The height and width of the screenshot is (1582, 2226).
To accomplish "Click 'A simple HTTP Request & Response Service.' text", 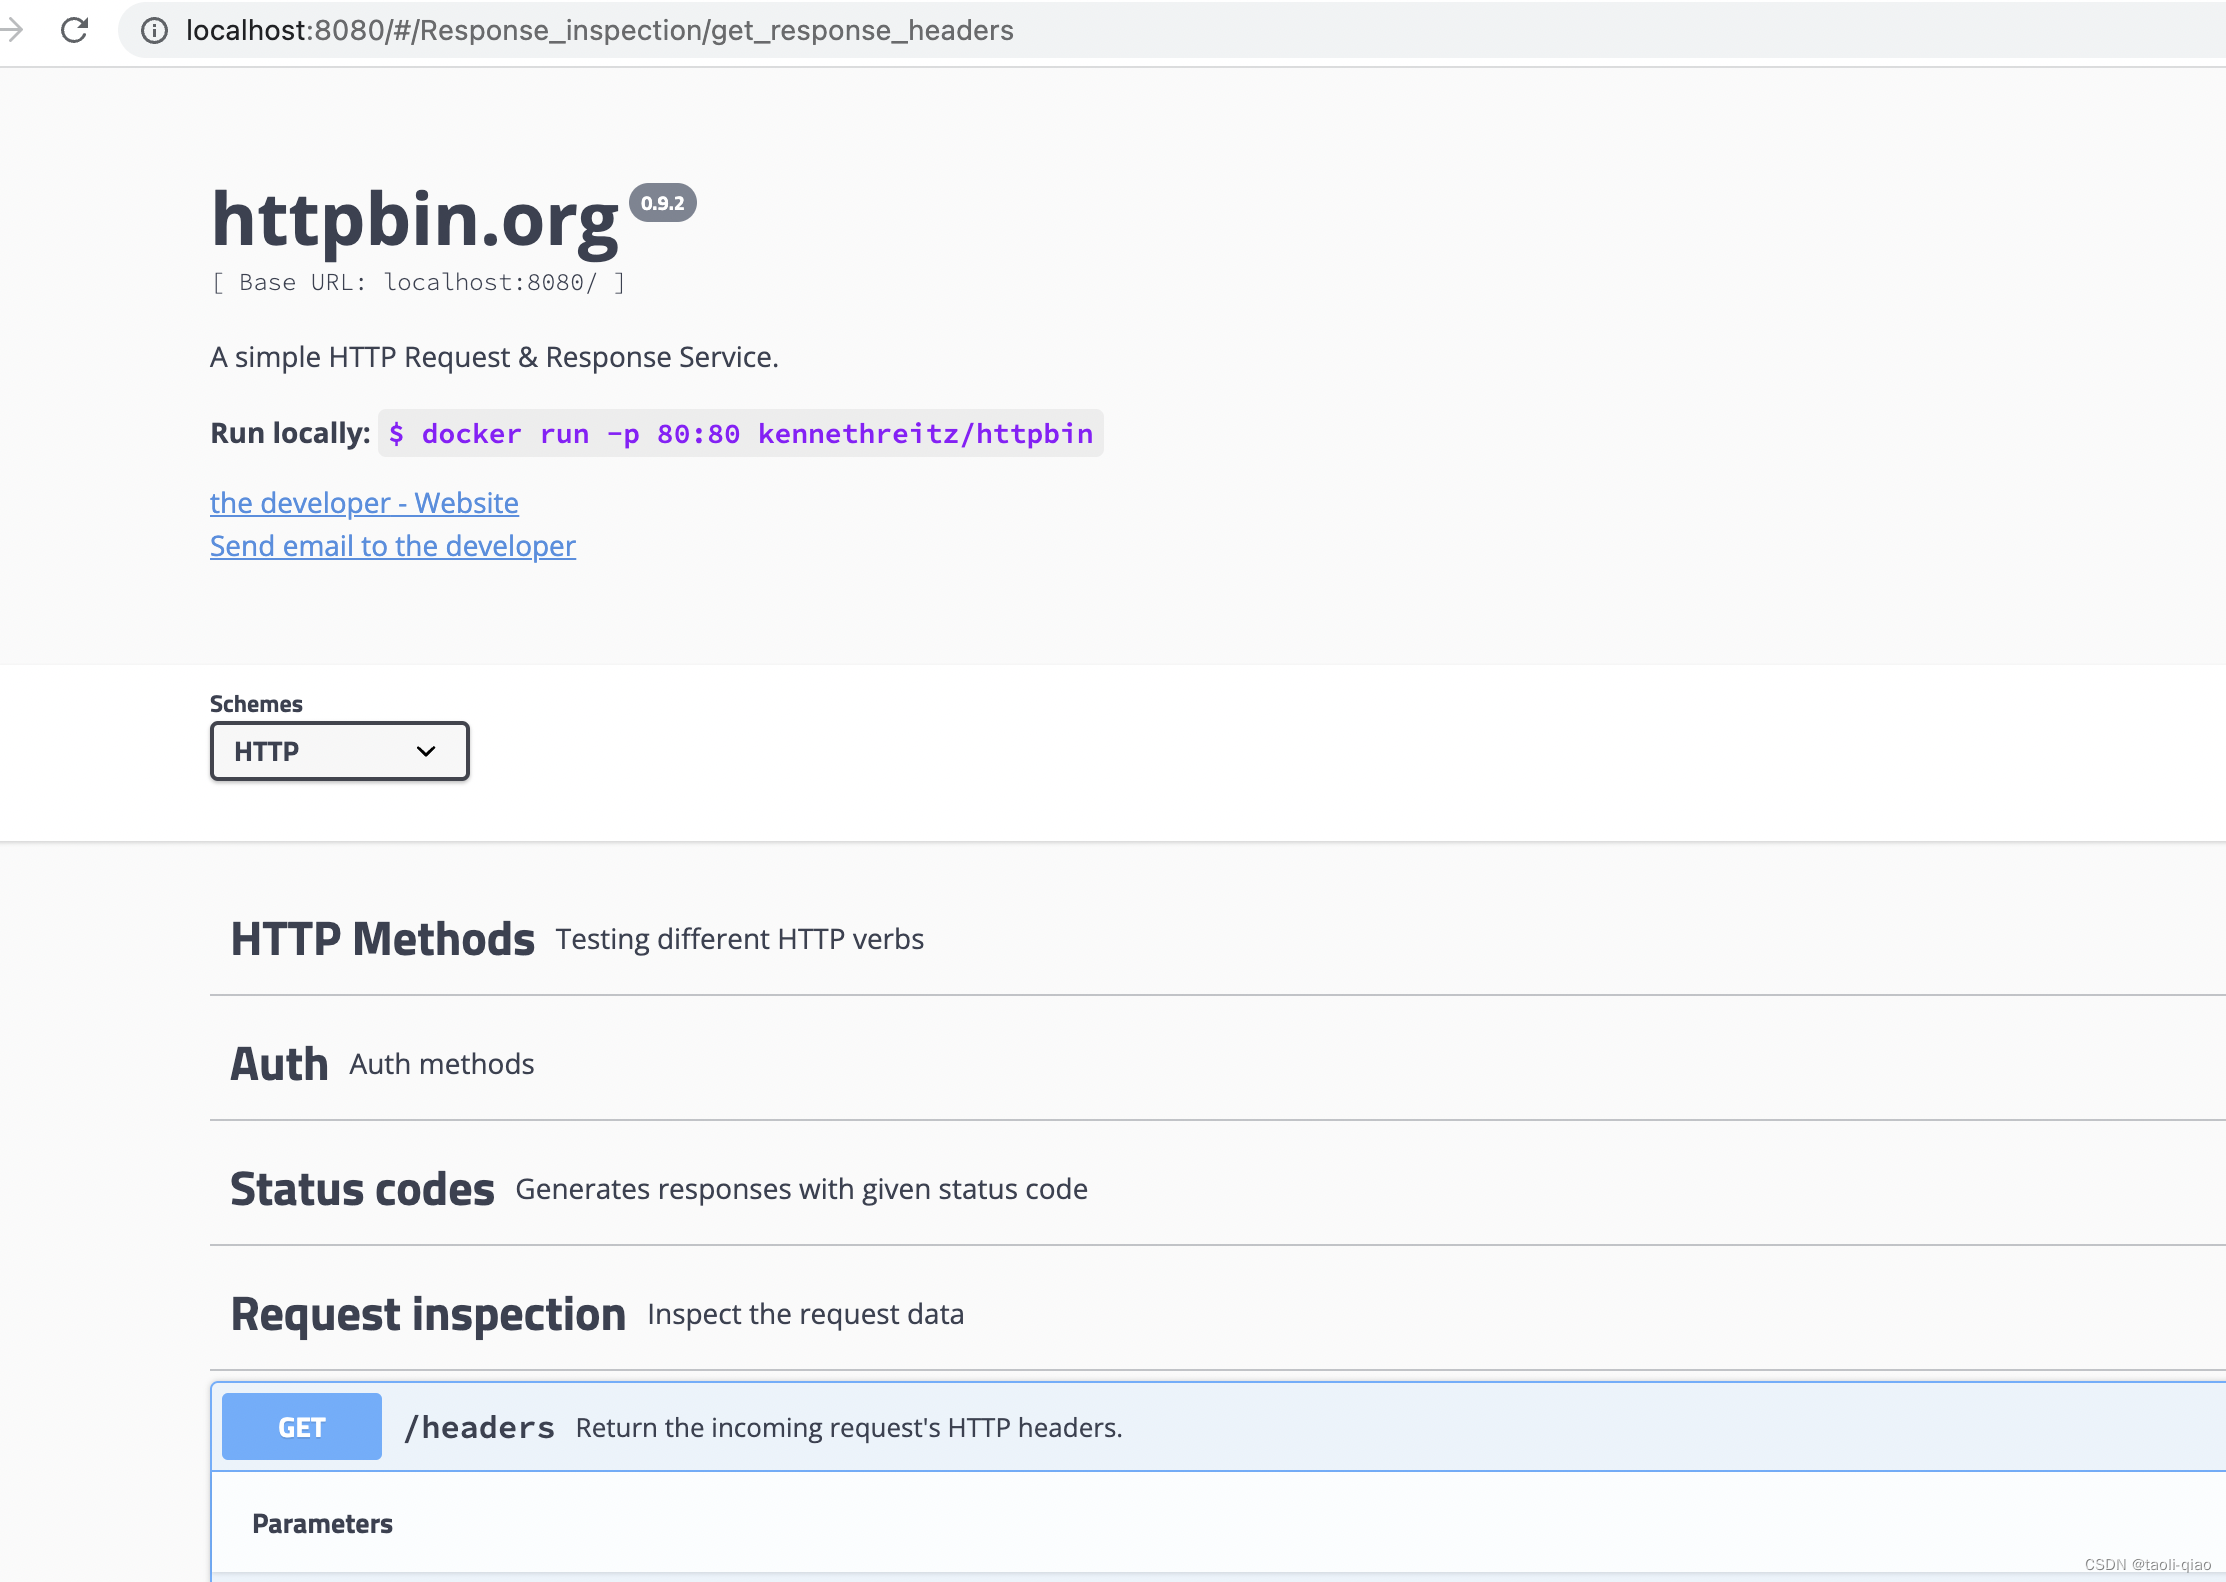I will (x=494, y=357).
